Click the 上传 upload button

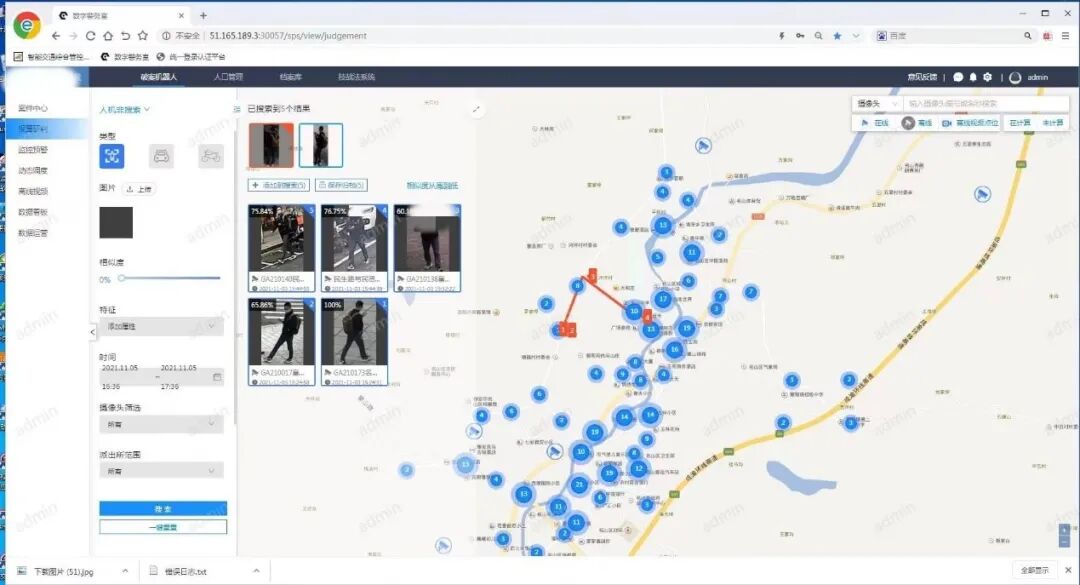pos(138,189)
